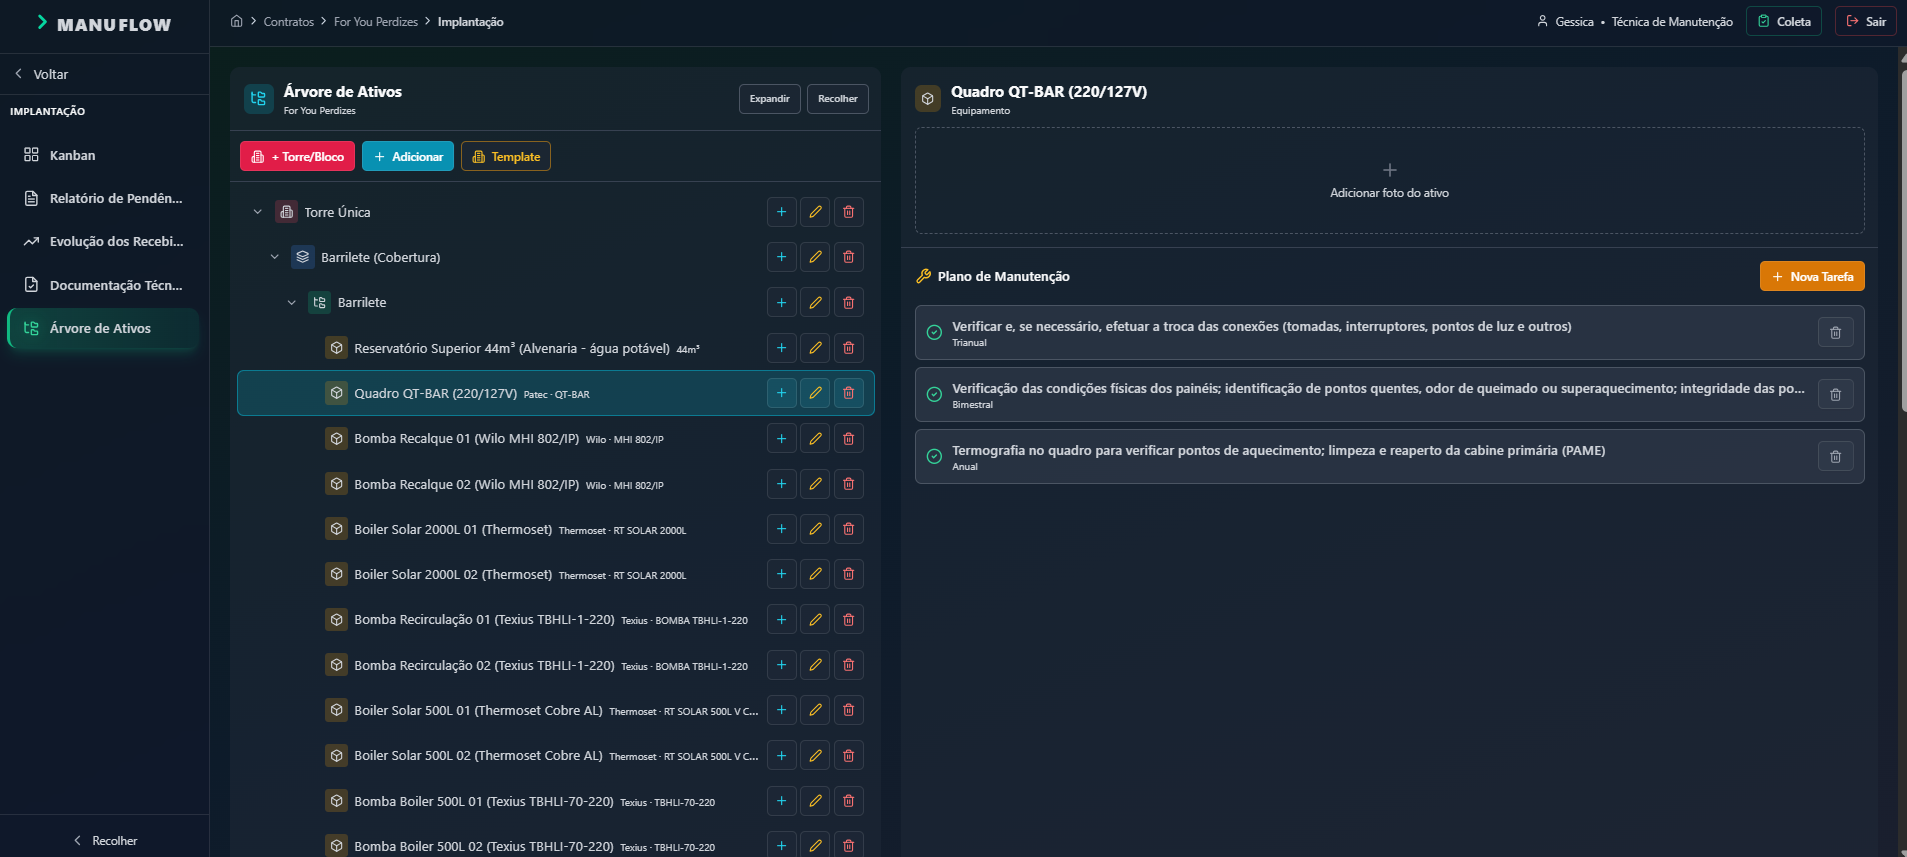The height and width of the screenshot is (857, 1907).
Task: Select Bomba Boiler 500L 02 row
Action: coord(556,844)
